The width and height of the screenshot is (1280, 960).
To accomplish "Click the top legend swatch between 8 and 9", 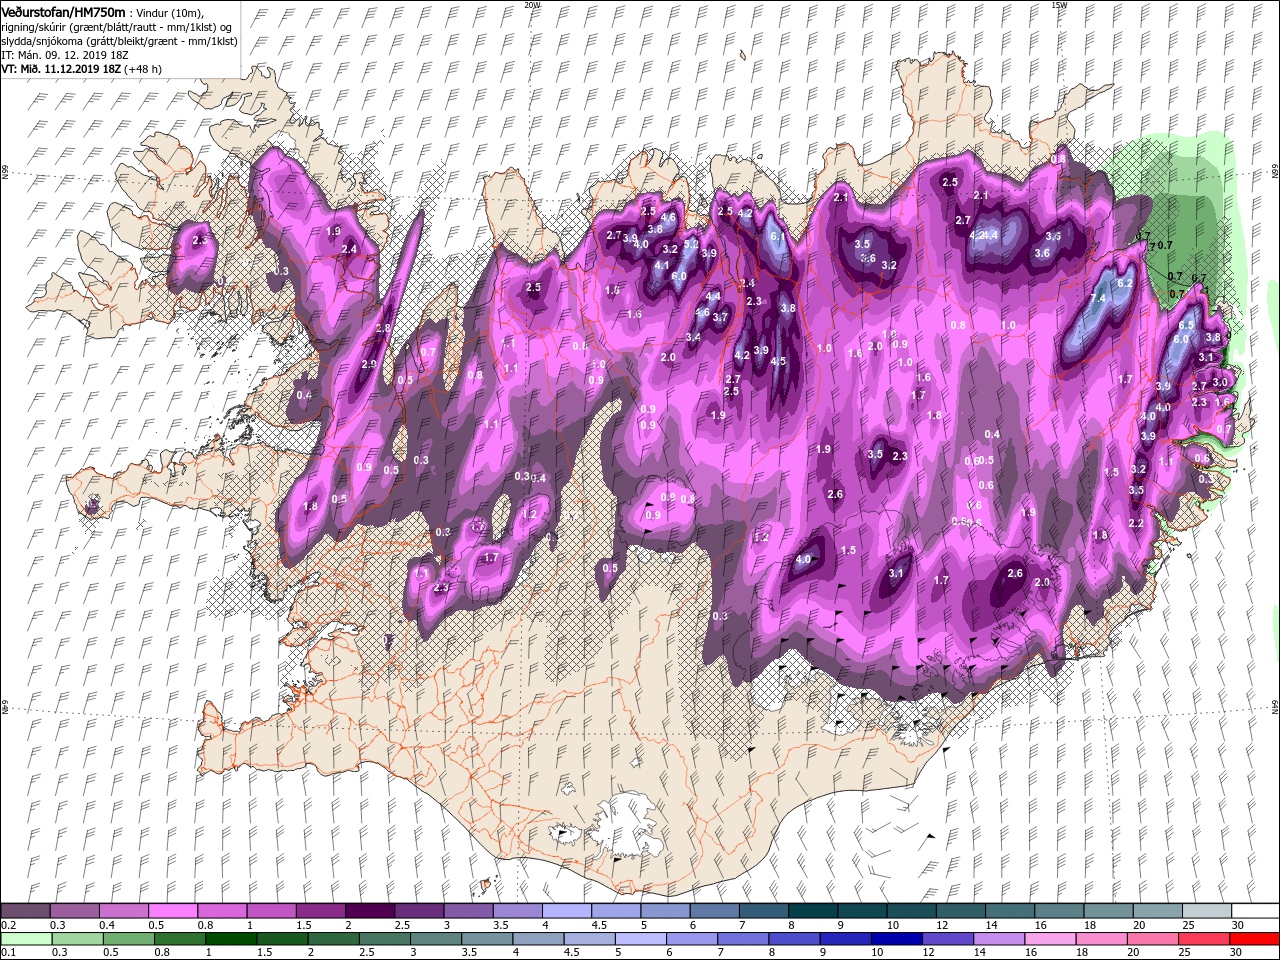I will tap(812, 910).
